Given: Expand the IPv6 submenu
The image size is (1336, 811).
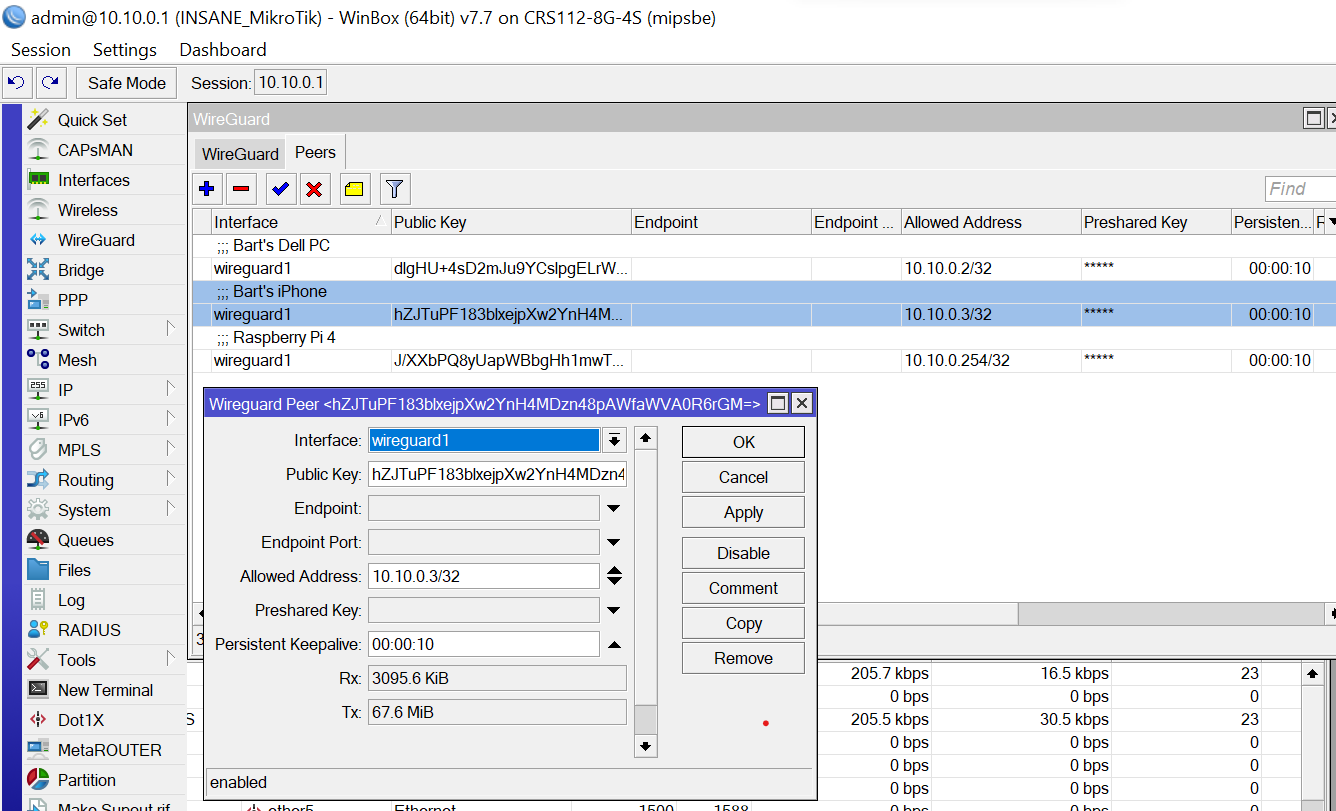Looking at the screenshot, I should [171, 419].
